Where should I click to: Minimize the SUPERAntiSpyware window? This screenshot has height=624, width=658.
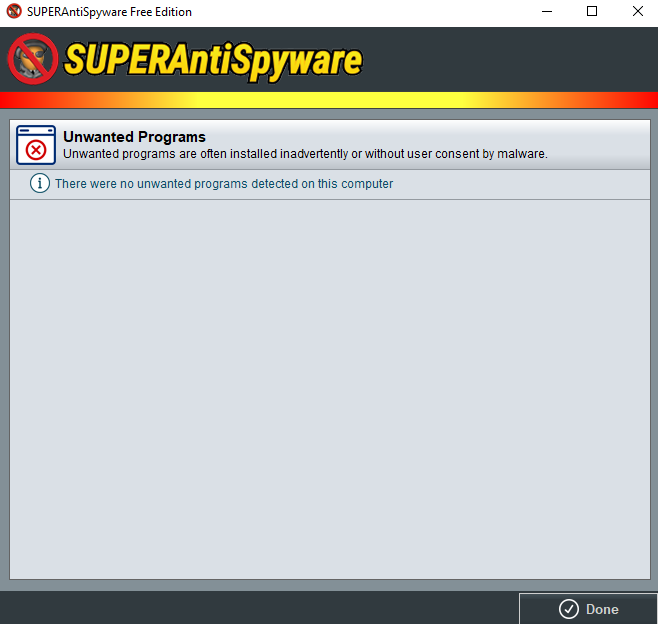[x=547, y=11]
